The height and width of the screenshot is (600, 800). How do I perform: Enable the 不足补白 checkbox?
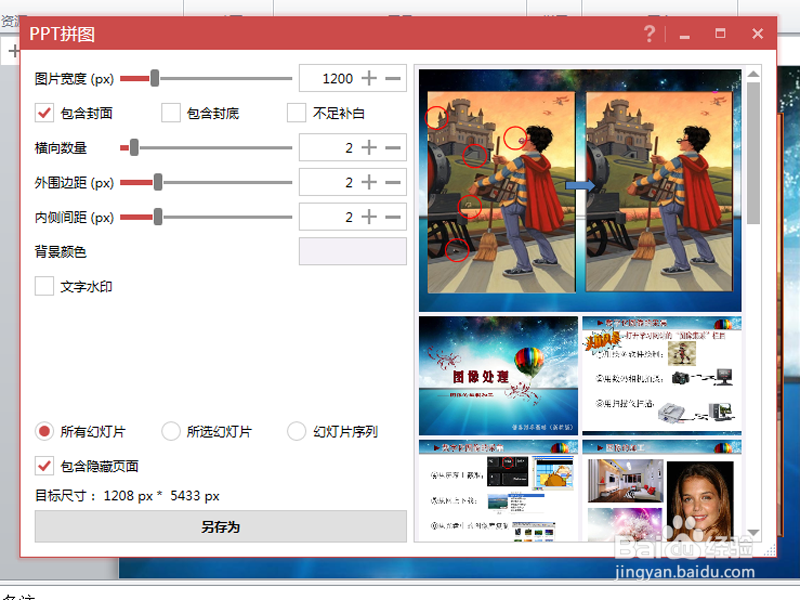[296, 113]
